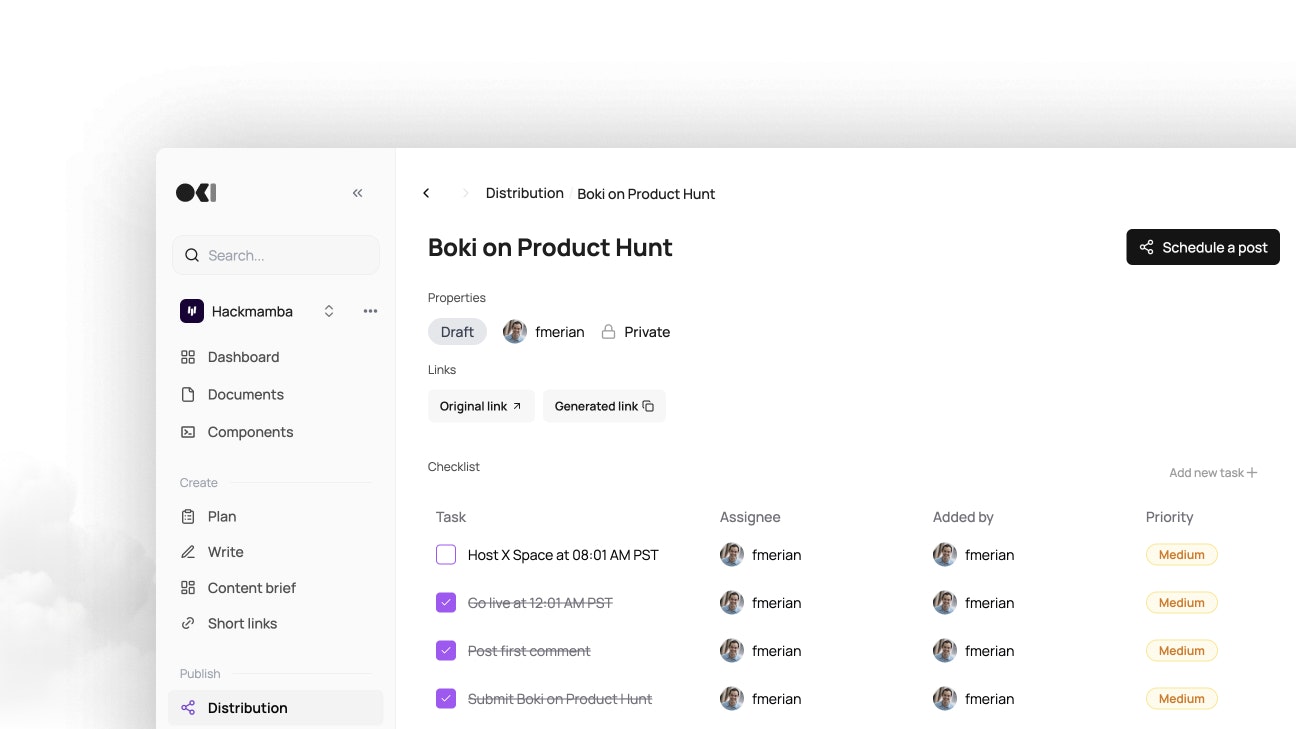Click Post first comment task text
The width and height of the screenshot is (1296, 729).
pos(529,651)
